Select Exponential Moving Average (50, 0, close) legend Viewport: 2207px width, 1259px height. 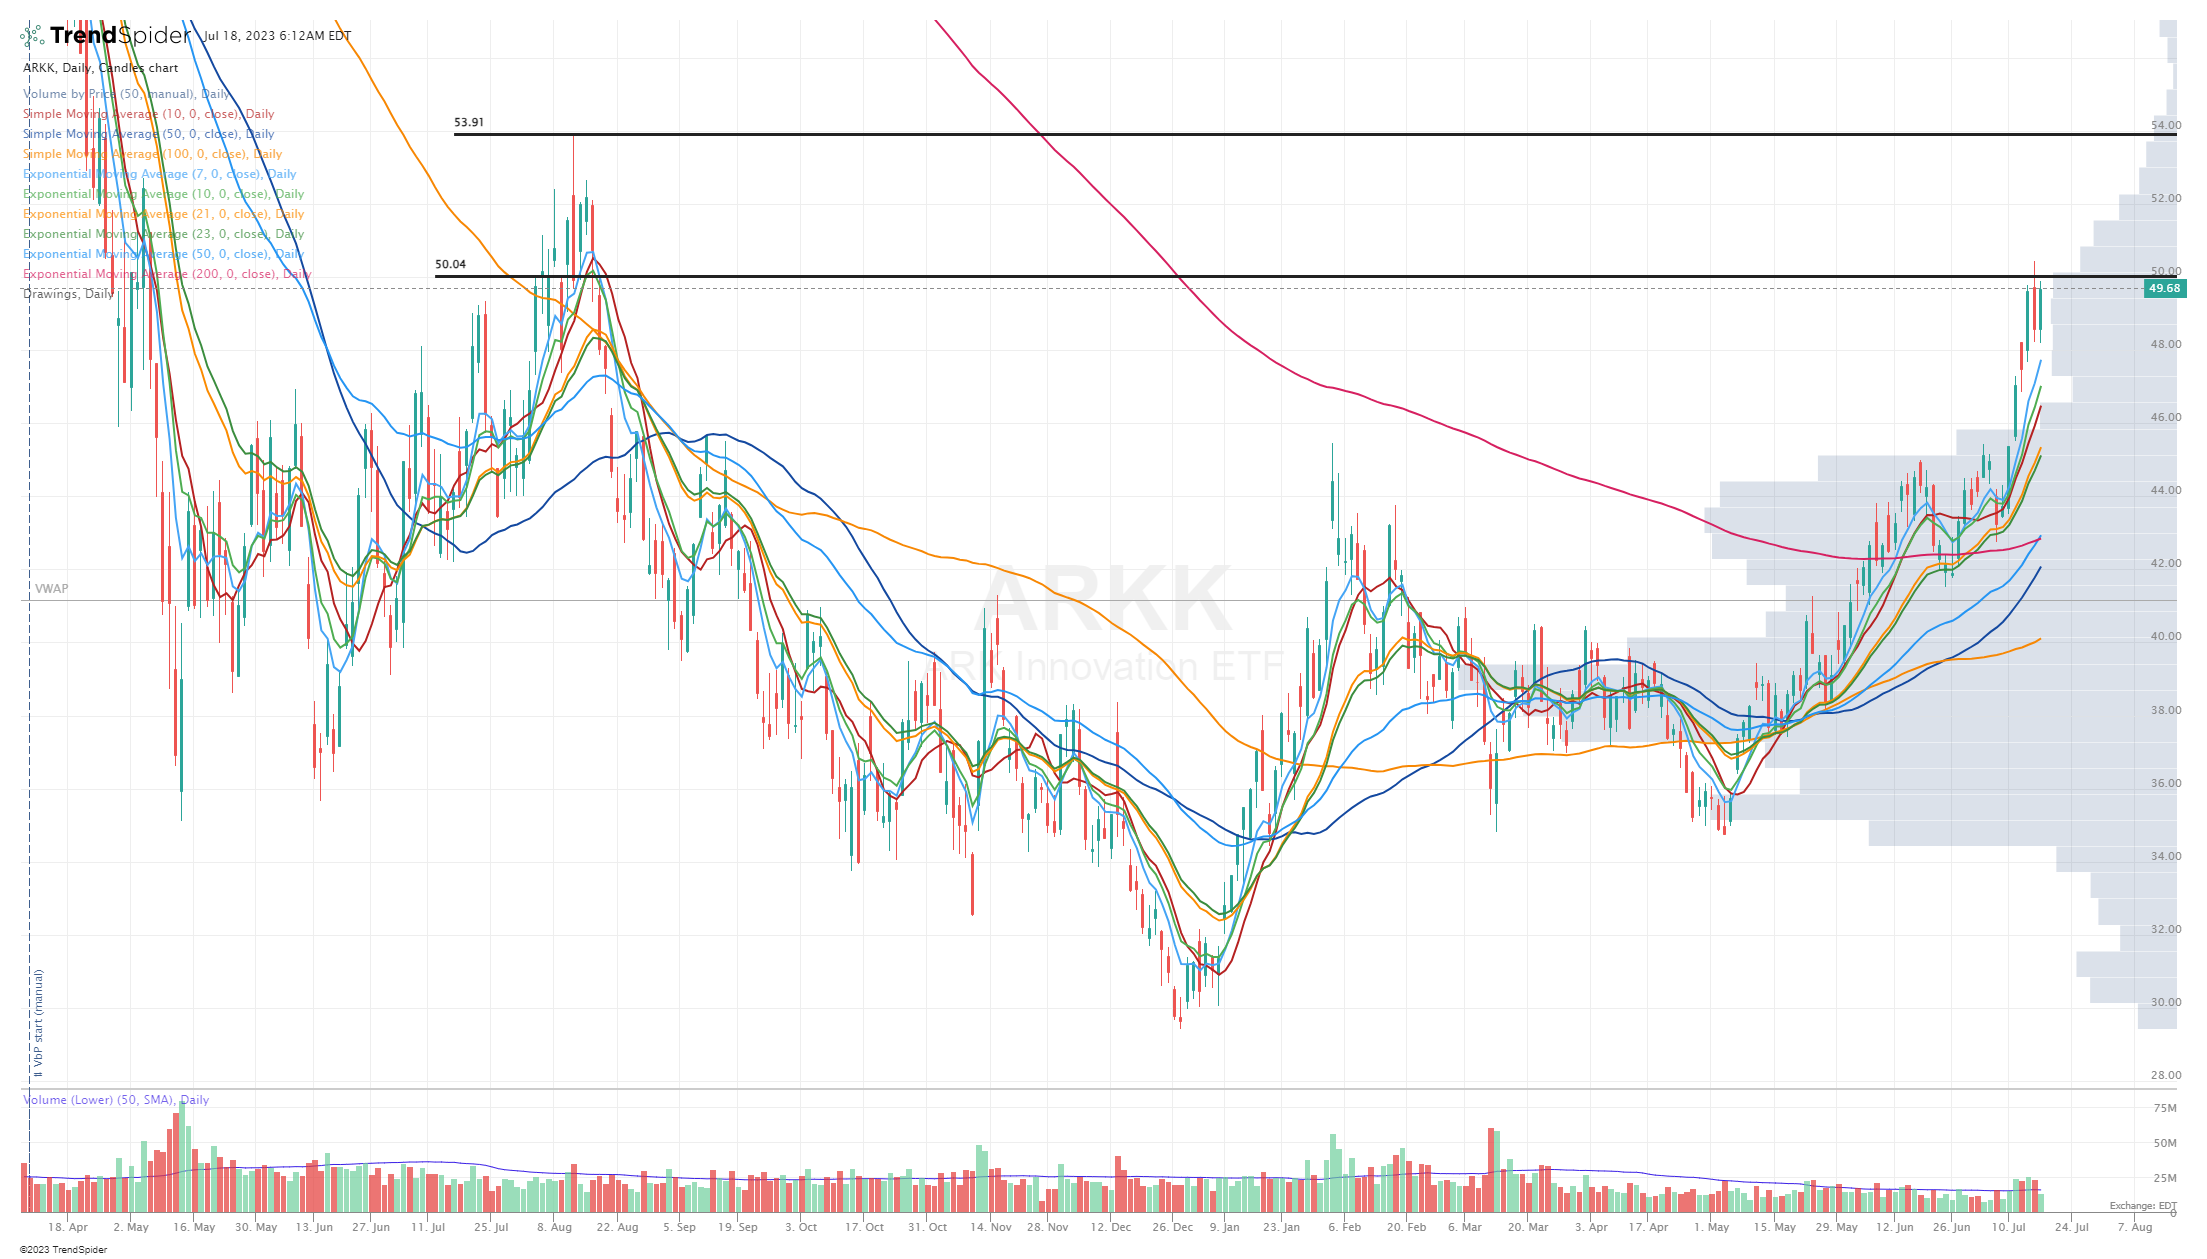point(164,254)
